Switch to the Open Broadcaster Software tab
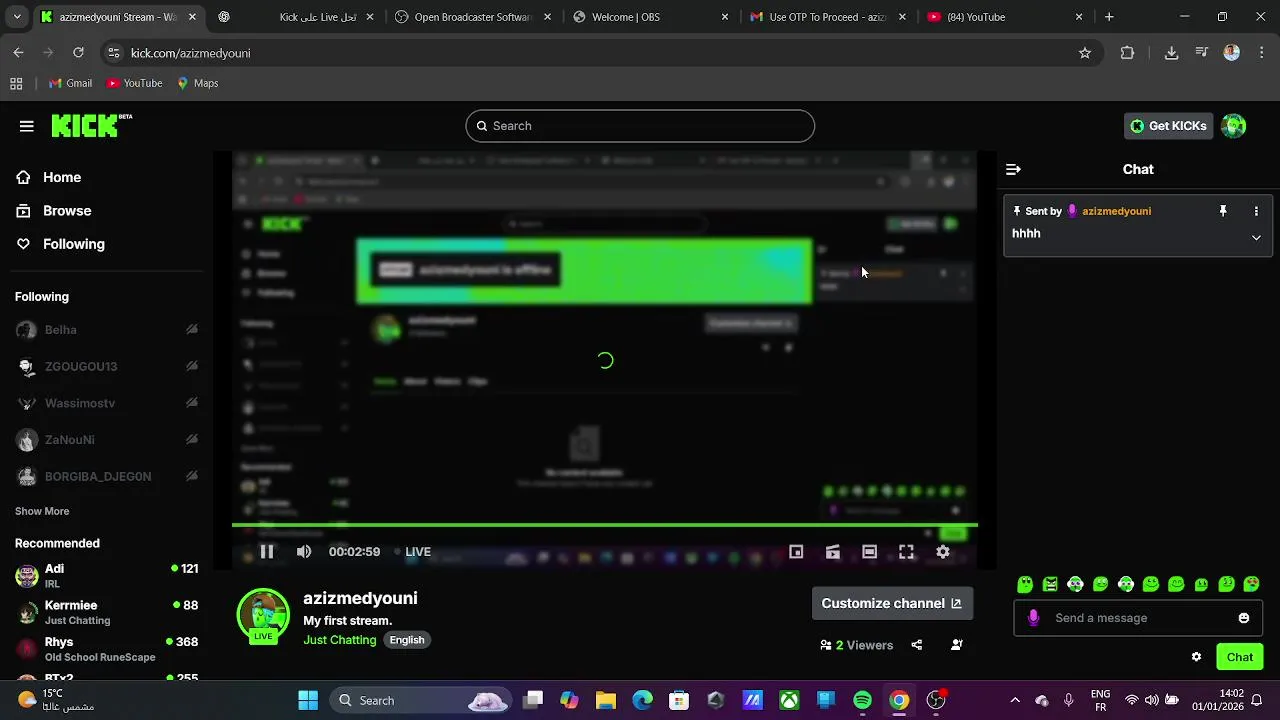Screen dimensions: 1280x720 pyautogui.click(x=472, y=17)
